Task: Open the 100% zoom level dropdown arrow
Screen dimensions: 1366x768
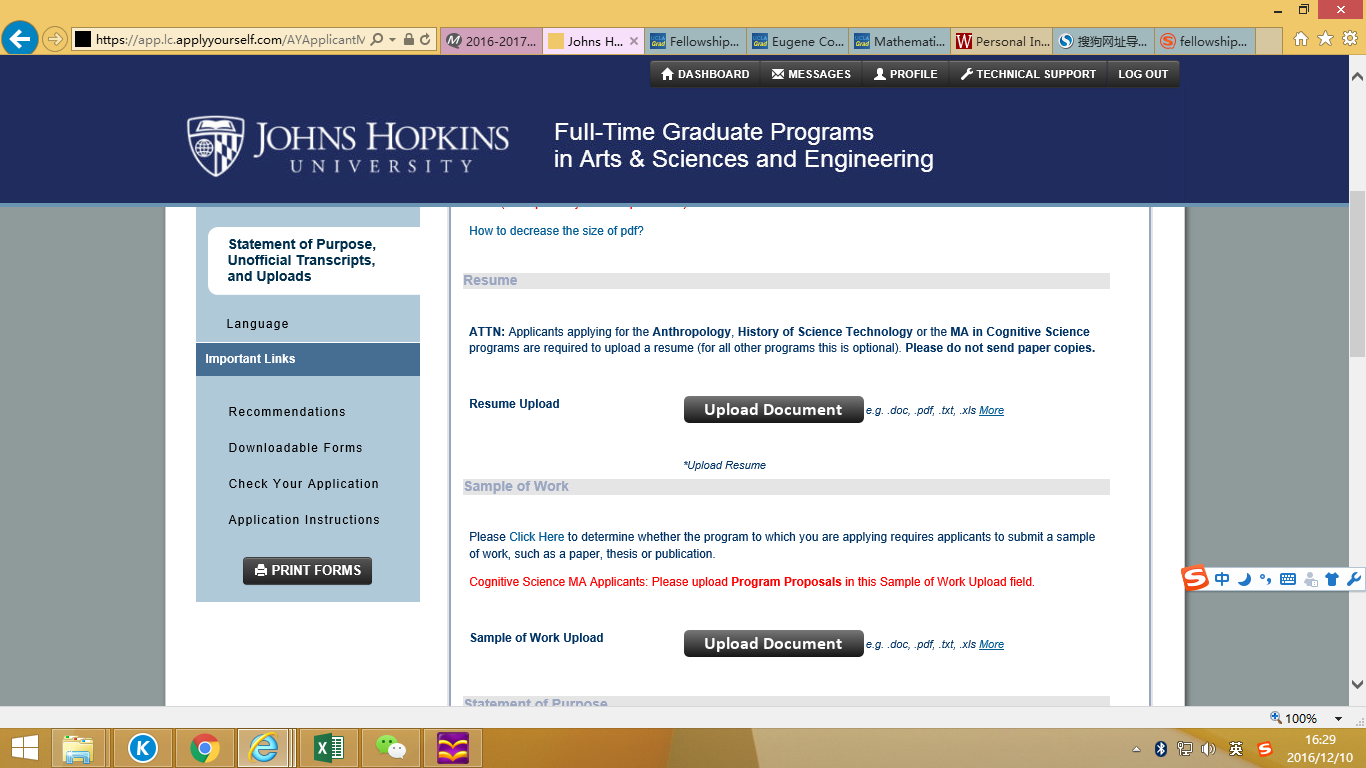Action: pyautogui.click(x=1338, y=719)
